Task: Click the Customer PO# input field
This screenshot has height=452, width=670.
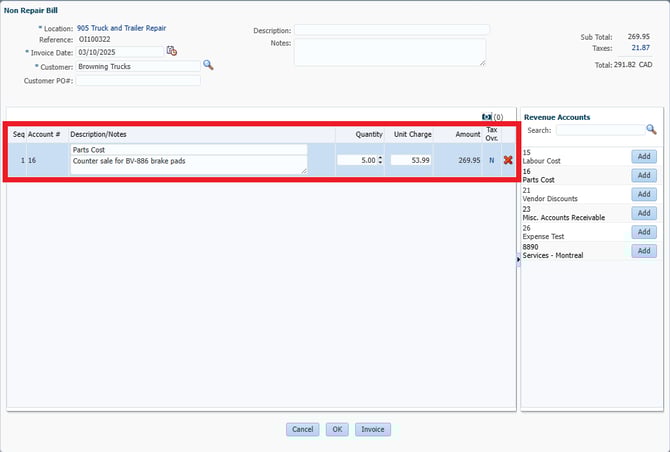Action: 130,80
